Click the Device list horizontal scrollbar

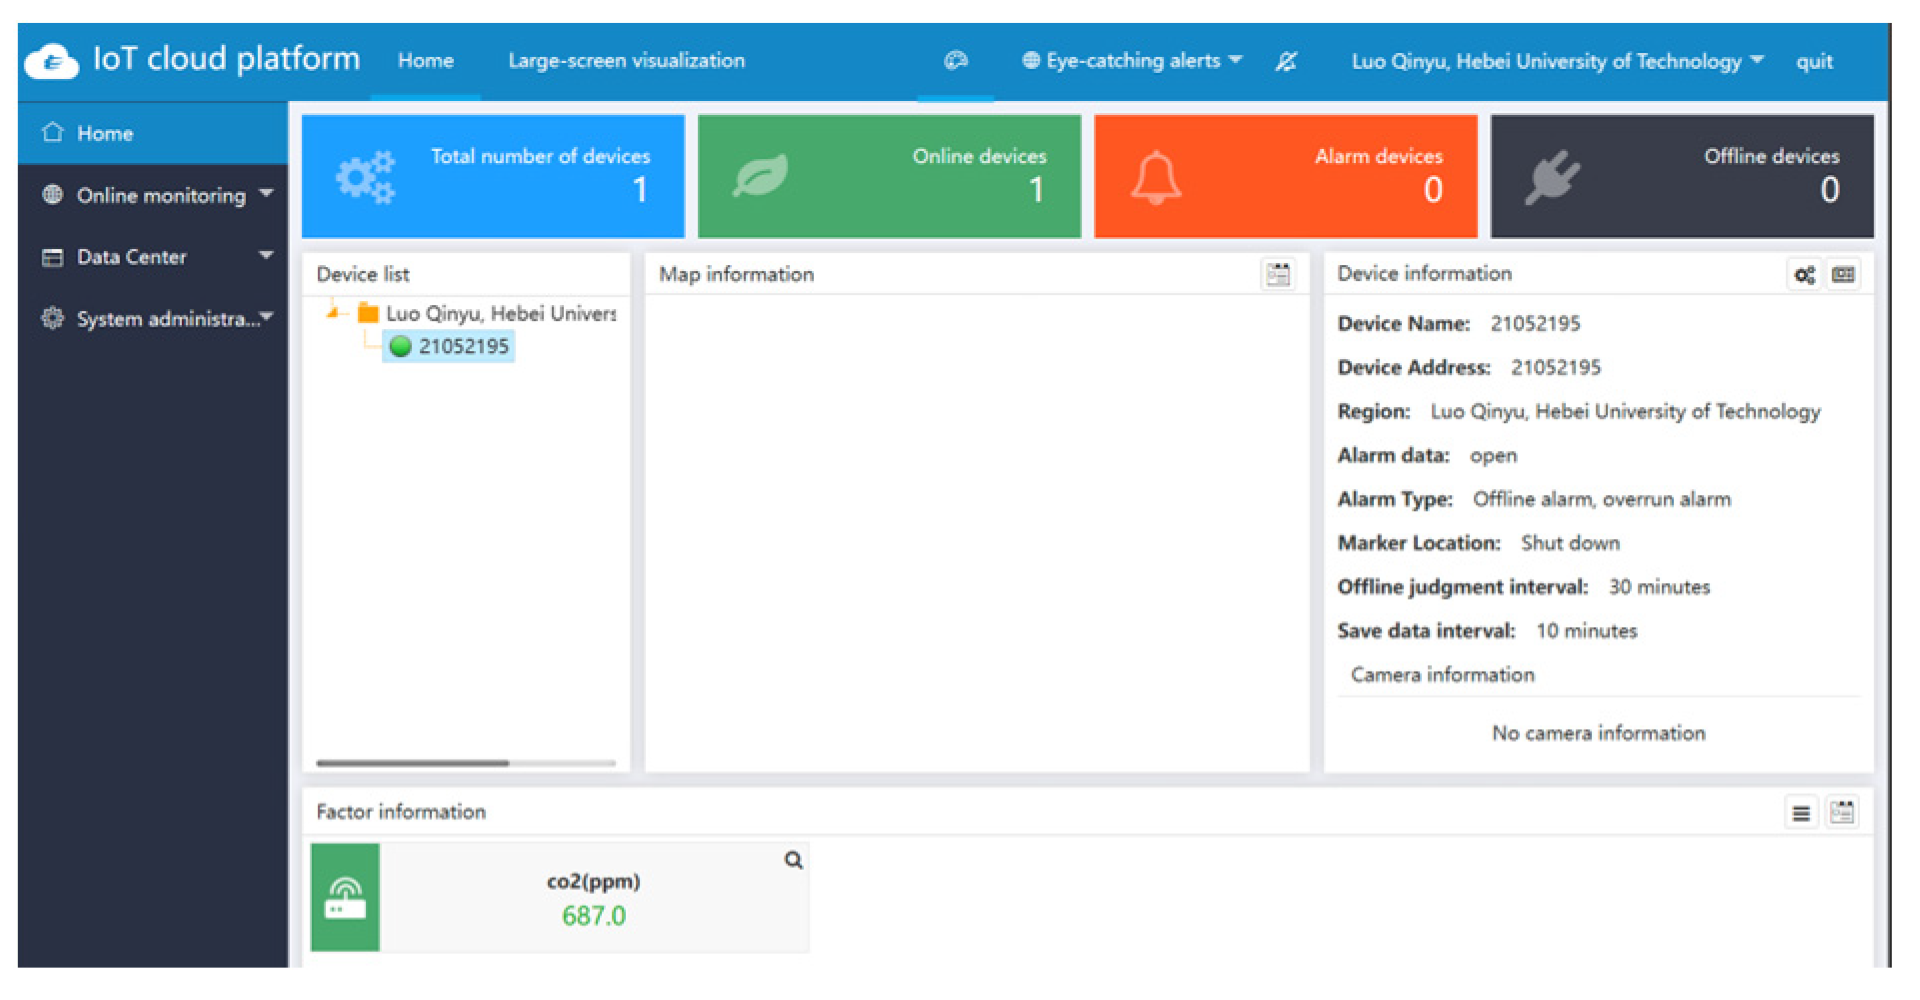[x=412, y=763]
